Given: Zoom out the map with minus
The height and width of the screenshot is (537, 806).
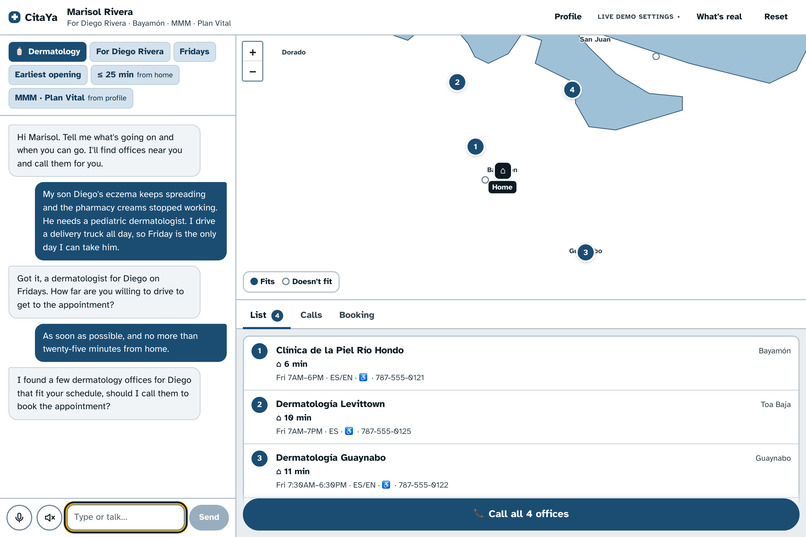Looking at the screenshot, I should click(252, 71).
